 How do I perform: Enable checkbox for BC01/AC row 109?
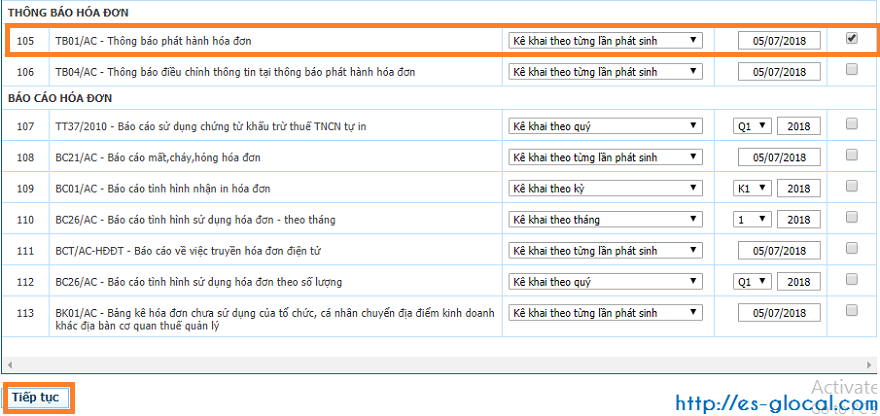click(852, 186)
